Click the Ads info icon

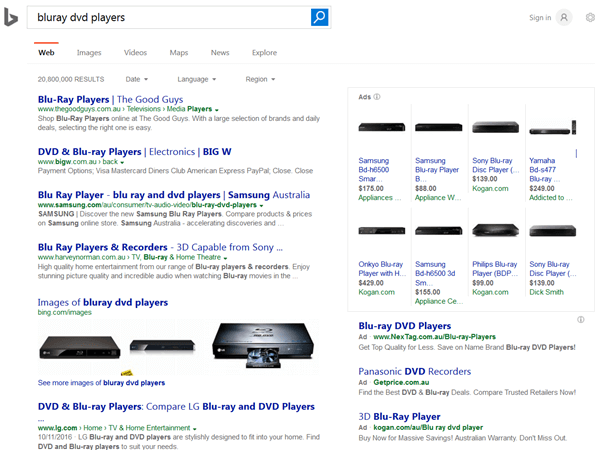click(377, 97)
